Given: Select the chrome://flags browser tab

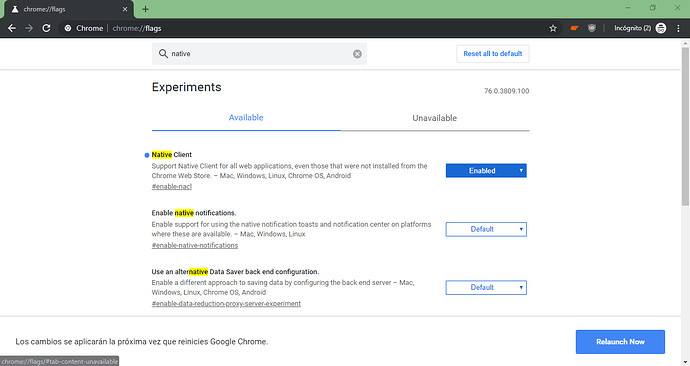Looking at the screenshot, I should pos(68,9).
